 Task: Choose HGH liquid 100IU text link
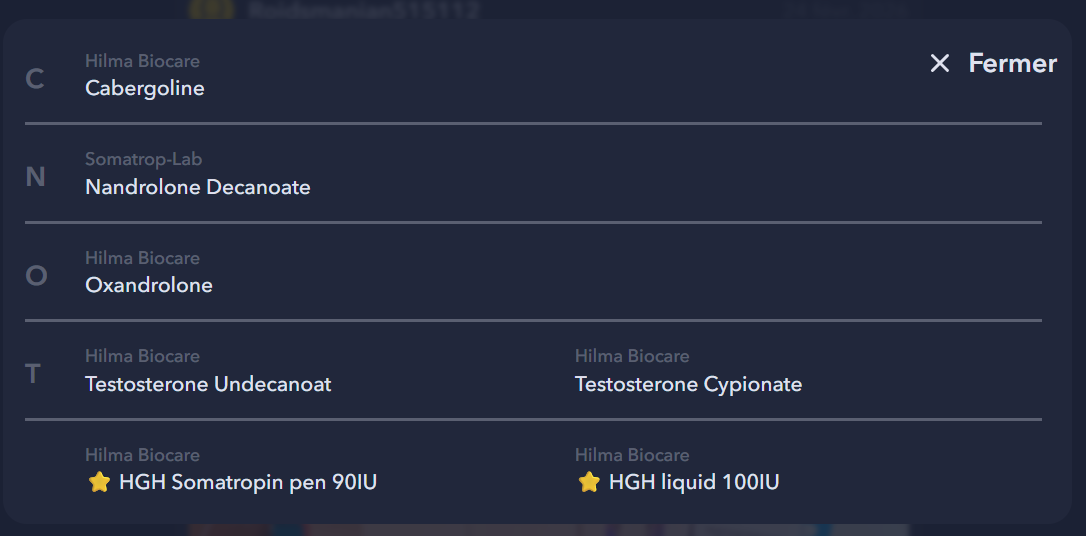[694, 483]
